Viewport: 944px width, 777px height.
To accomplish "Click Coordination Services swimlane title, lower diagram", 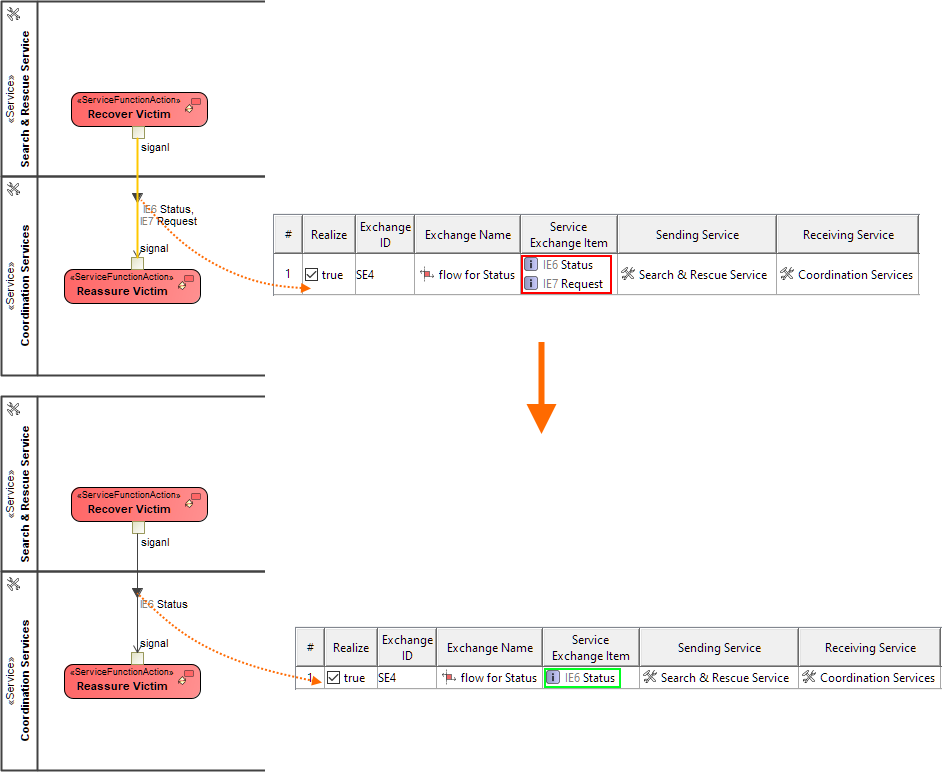I will click(25, 680).
